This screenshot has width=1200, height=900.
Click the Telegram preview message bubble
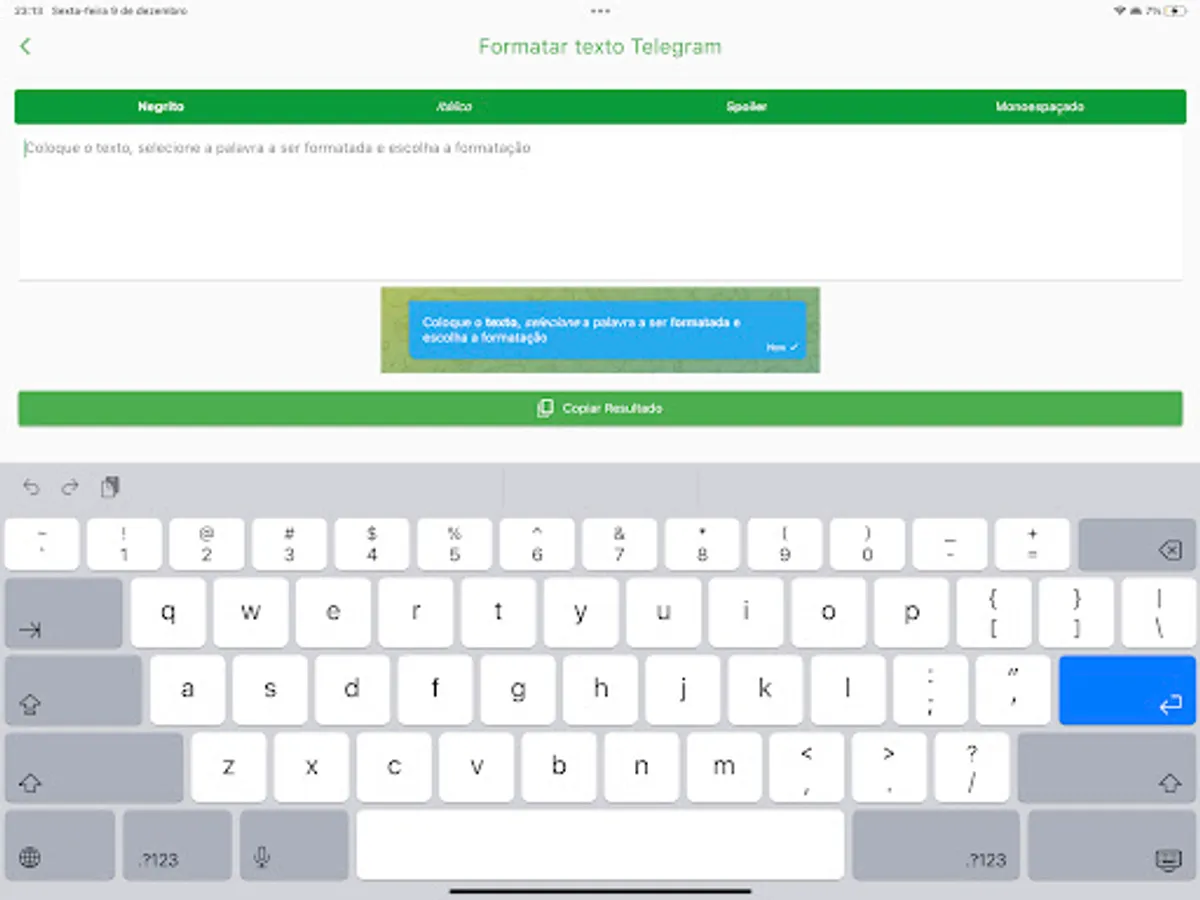[607, 330]
